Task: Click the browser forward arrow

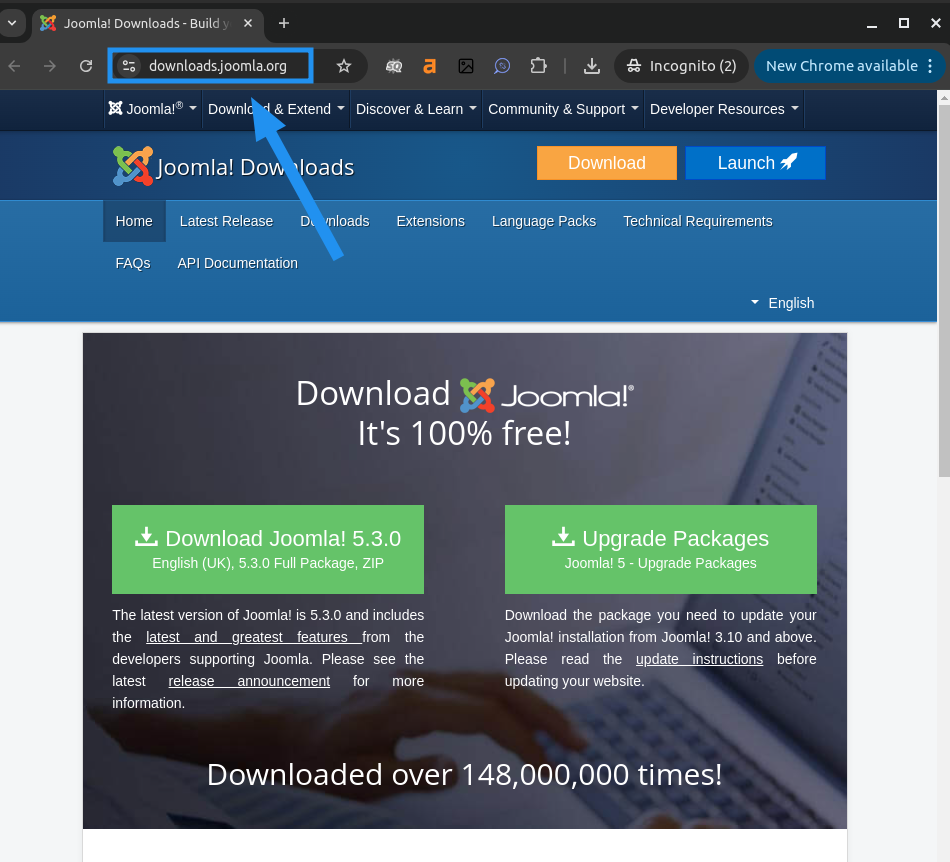Action: pyautogui.click(x=50, y=66)
